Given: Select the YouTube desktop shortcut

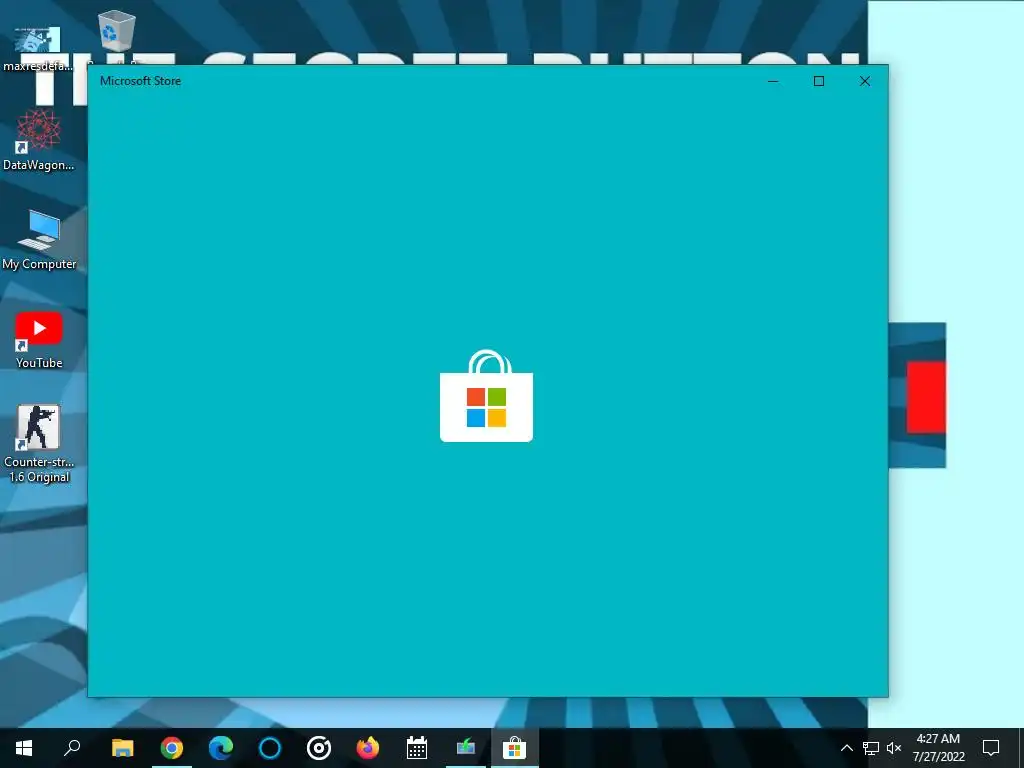Looking at the screenshot, I should [x=39, y=340].
